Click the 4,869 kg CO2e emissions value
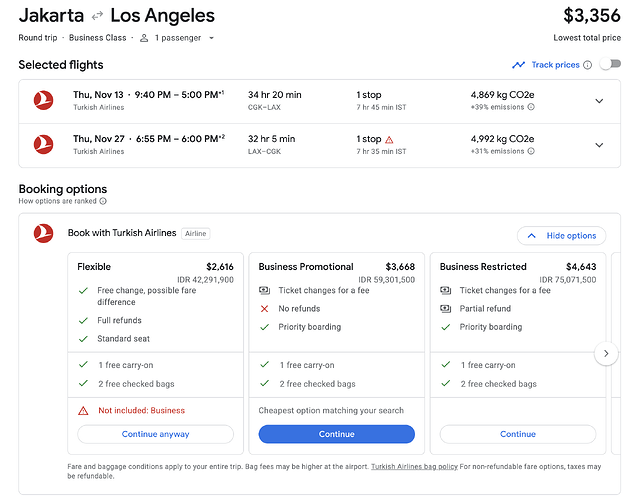The height and width of the screenshot is (499, 639). point(502,95)
